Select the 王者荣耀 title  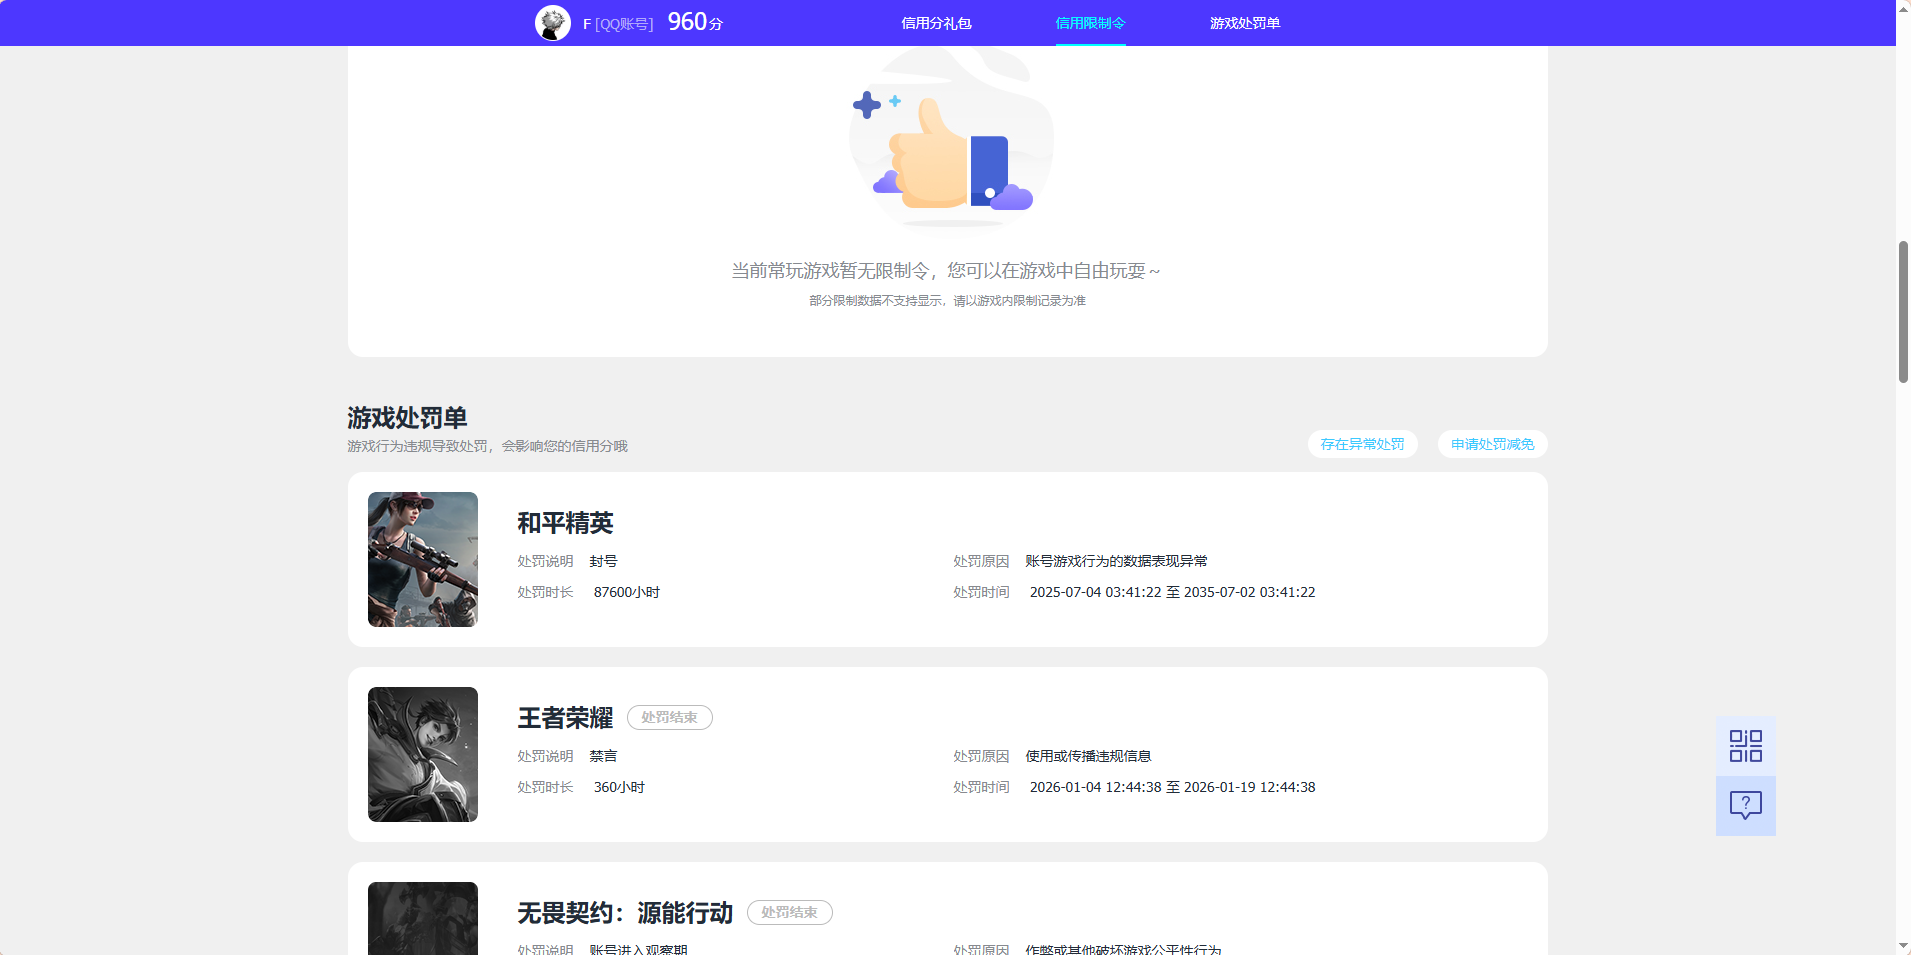click(565, 718)
